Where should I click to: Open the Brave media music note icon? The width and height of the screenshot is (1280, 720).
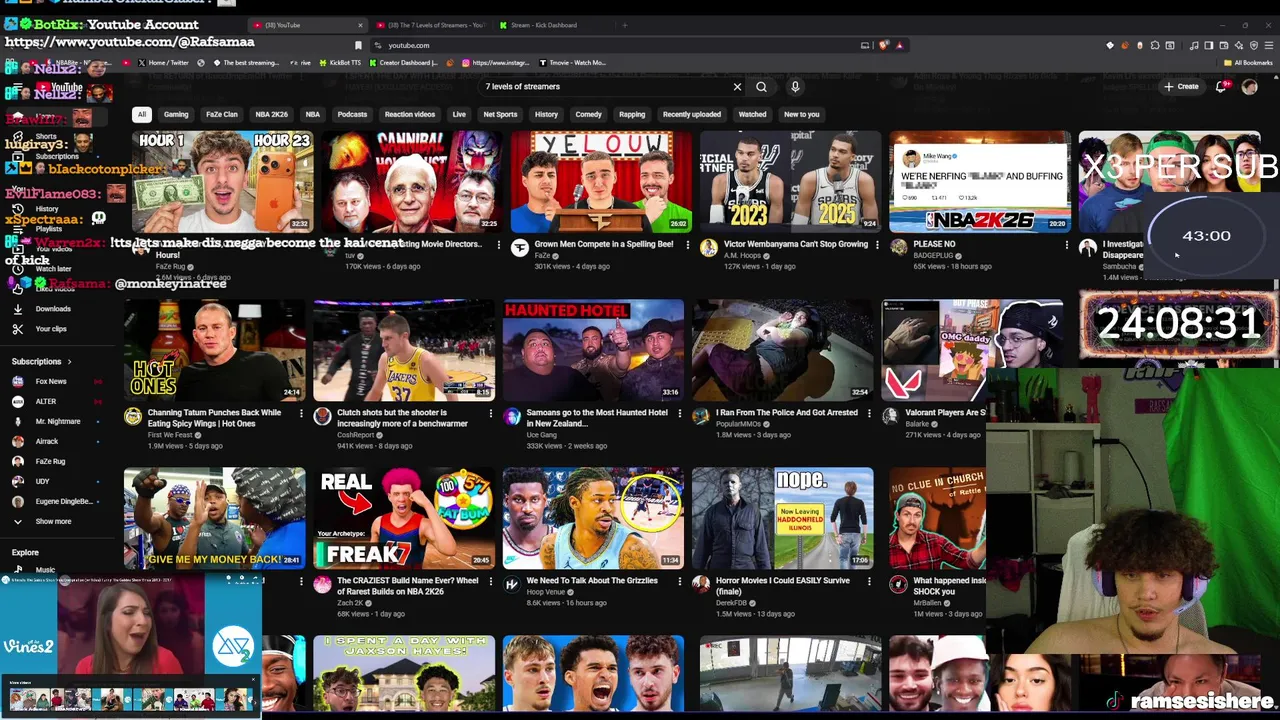coord(1196,45)
